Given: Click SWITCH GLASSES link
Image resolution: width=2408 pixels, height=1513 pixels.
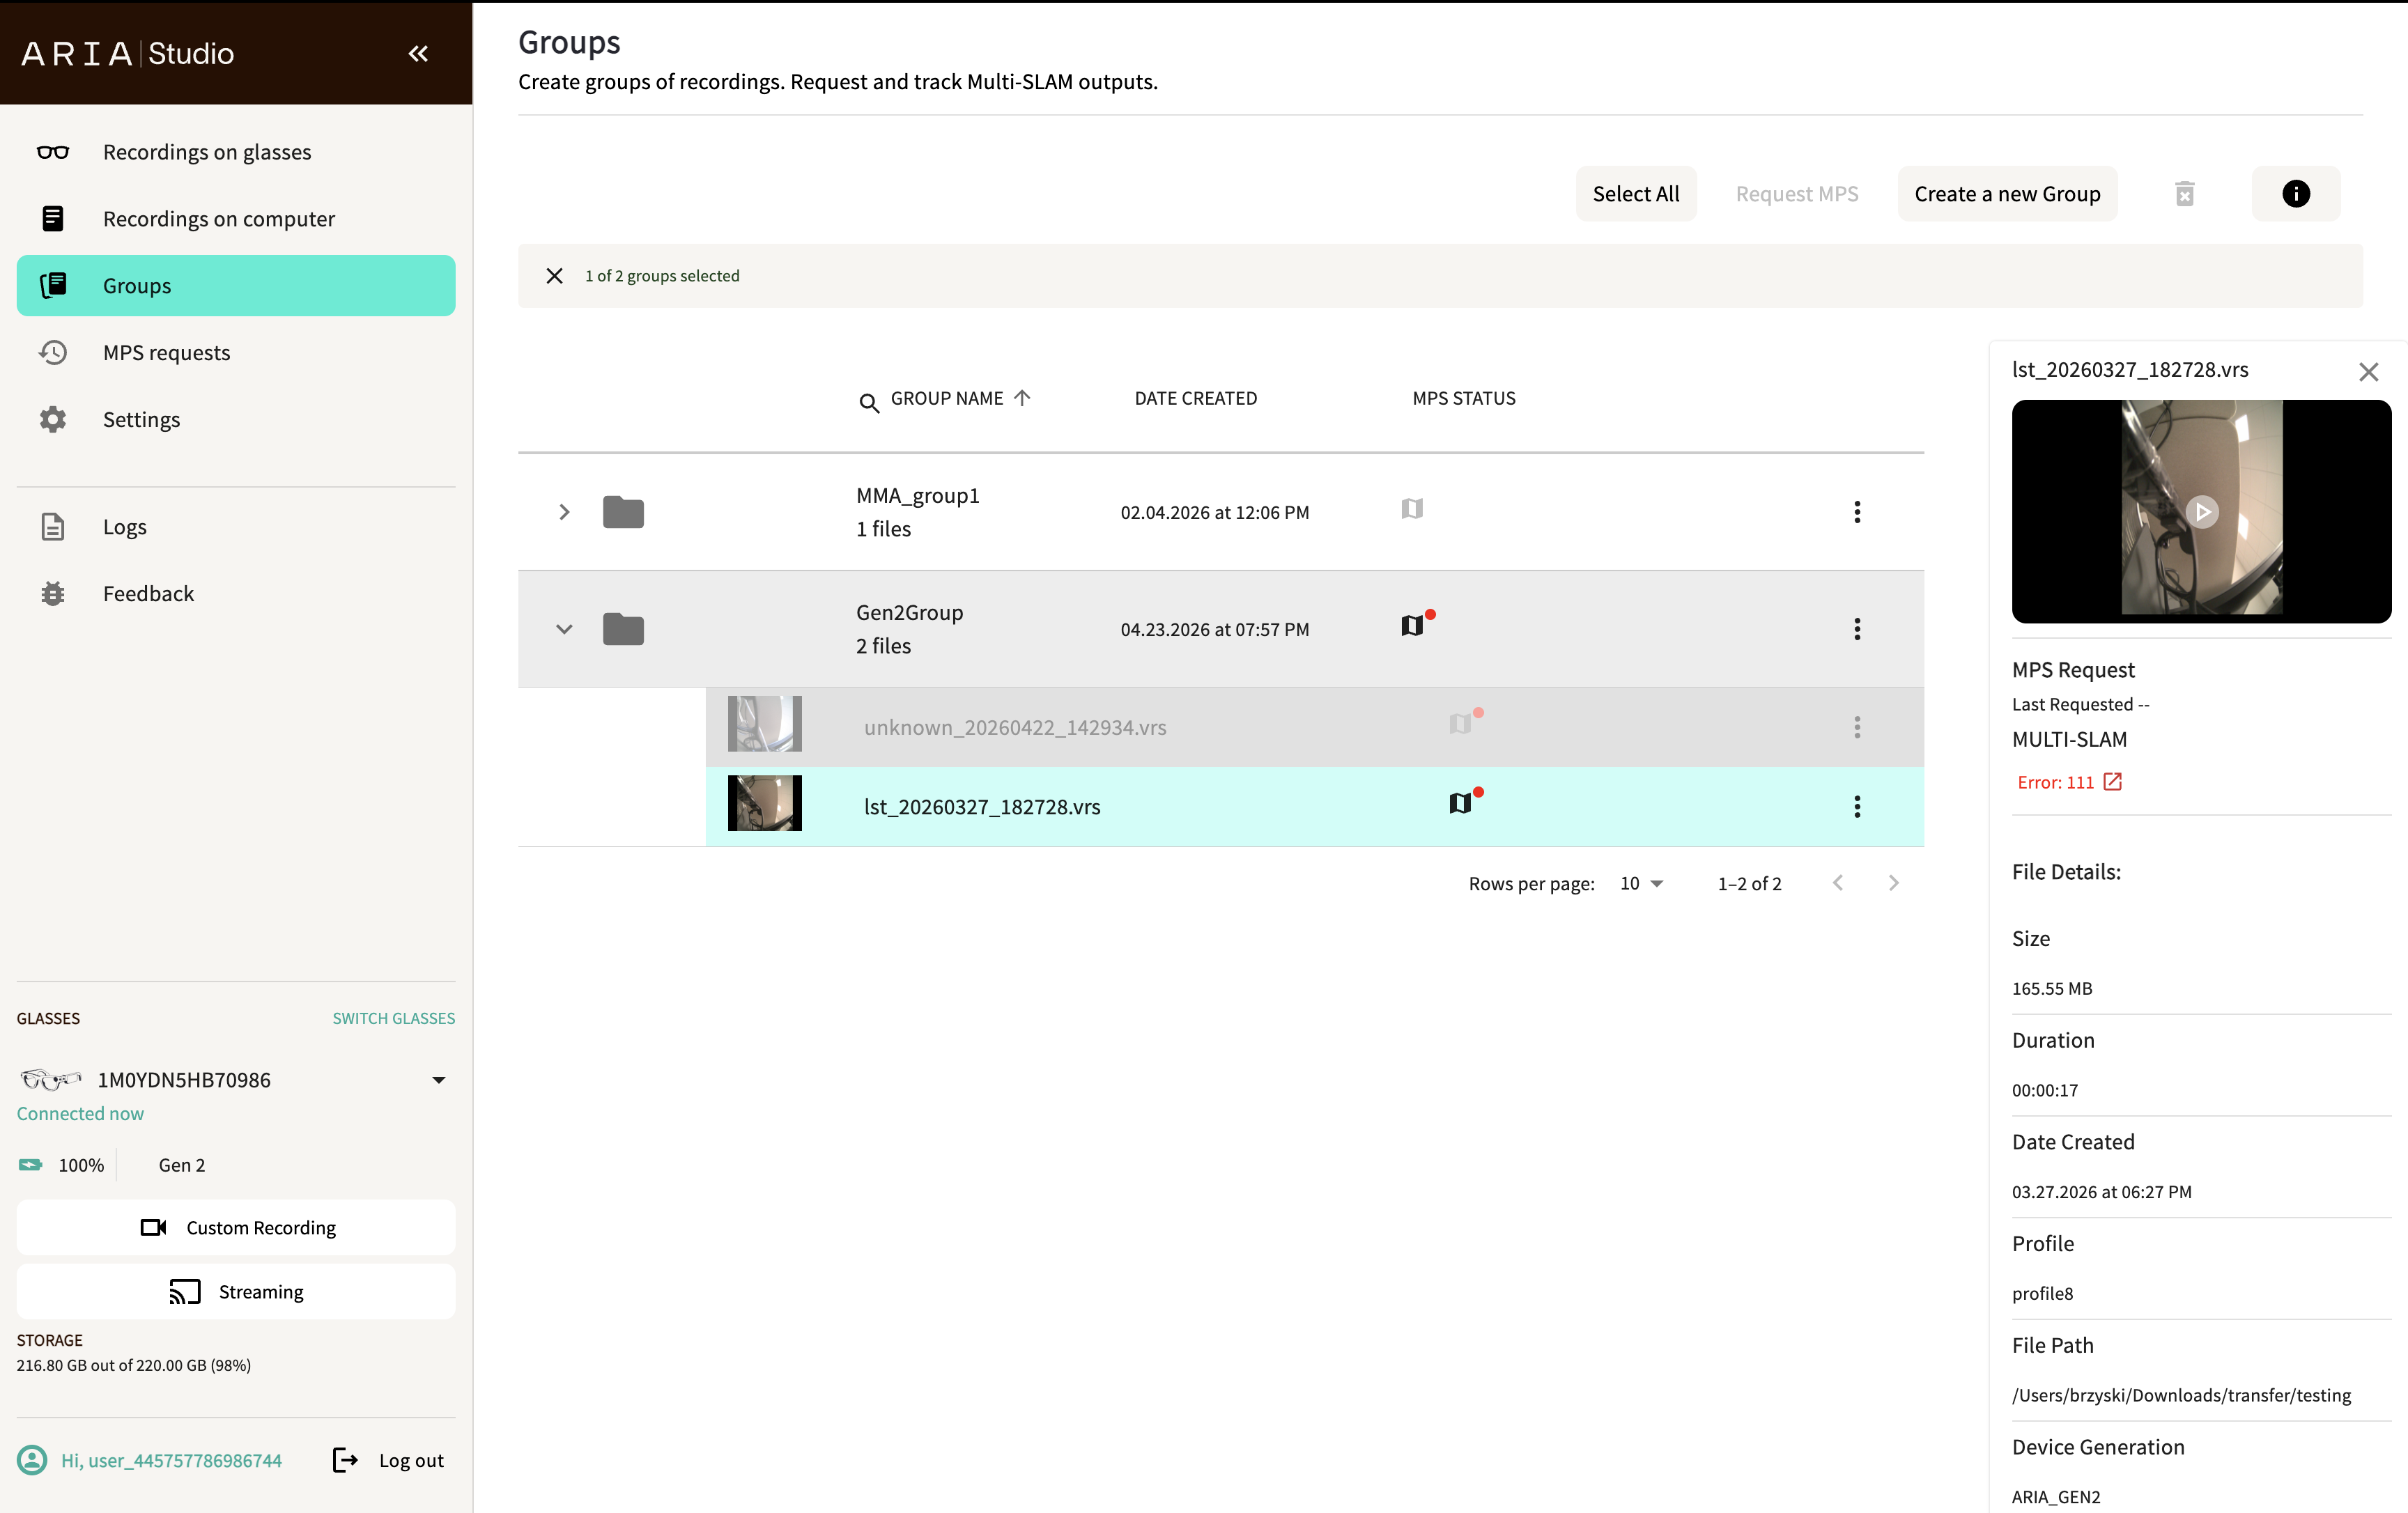Looking at the screenshot, I should click(x=394, y=1018).
